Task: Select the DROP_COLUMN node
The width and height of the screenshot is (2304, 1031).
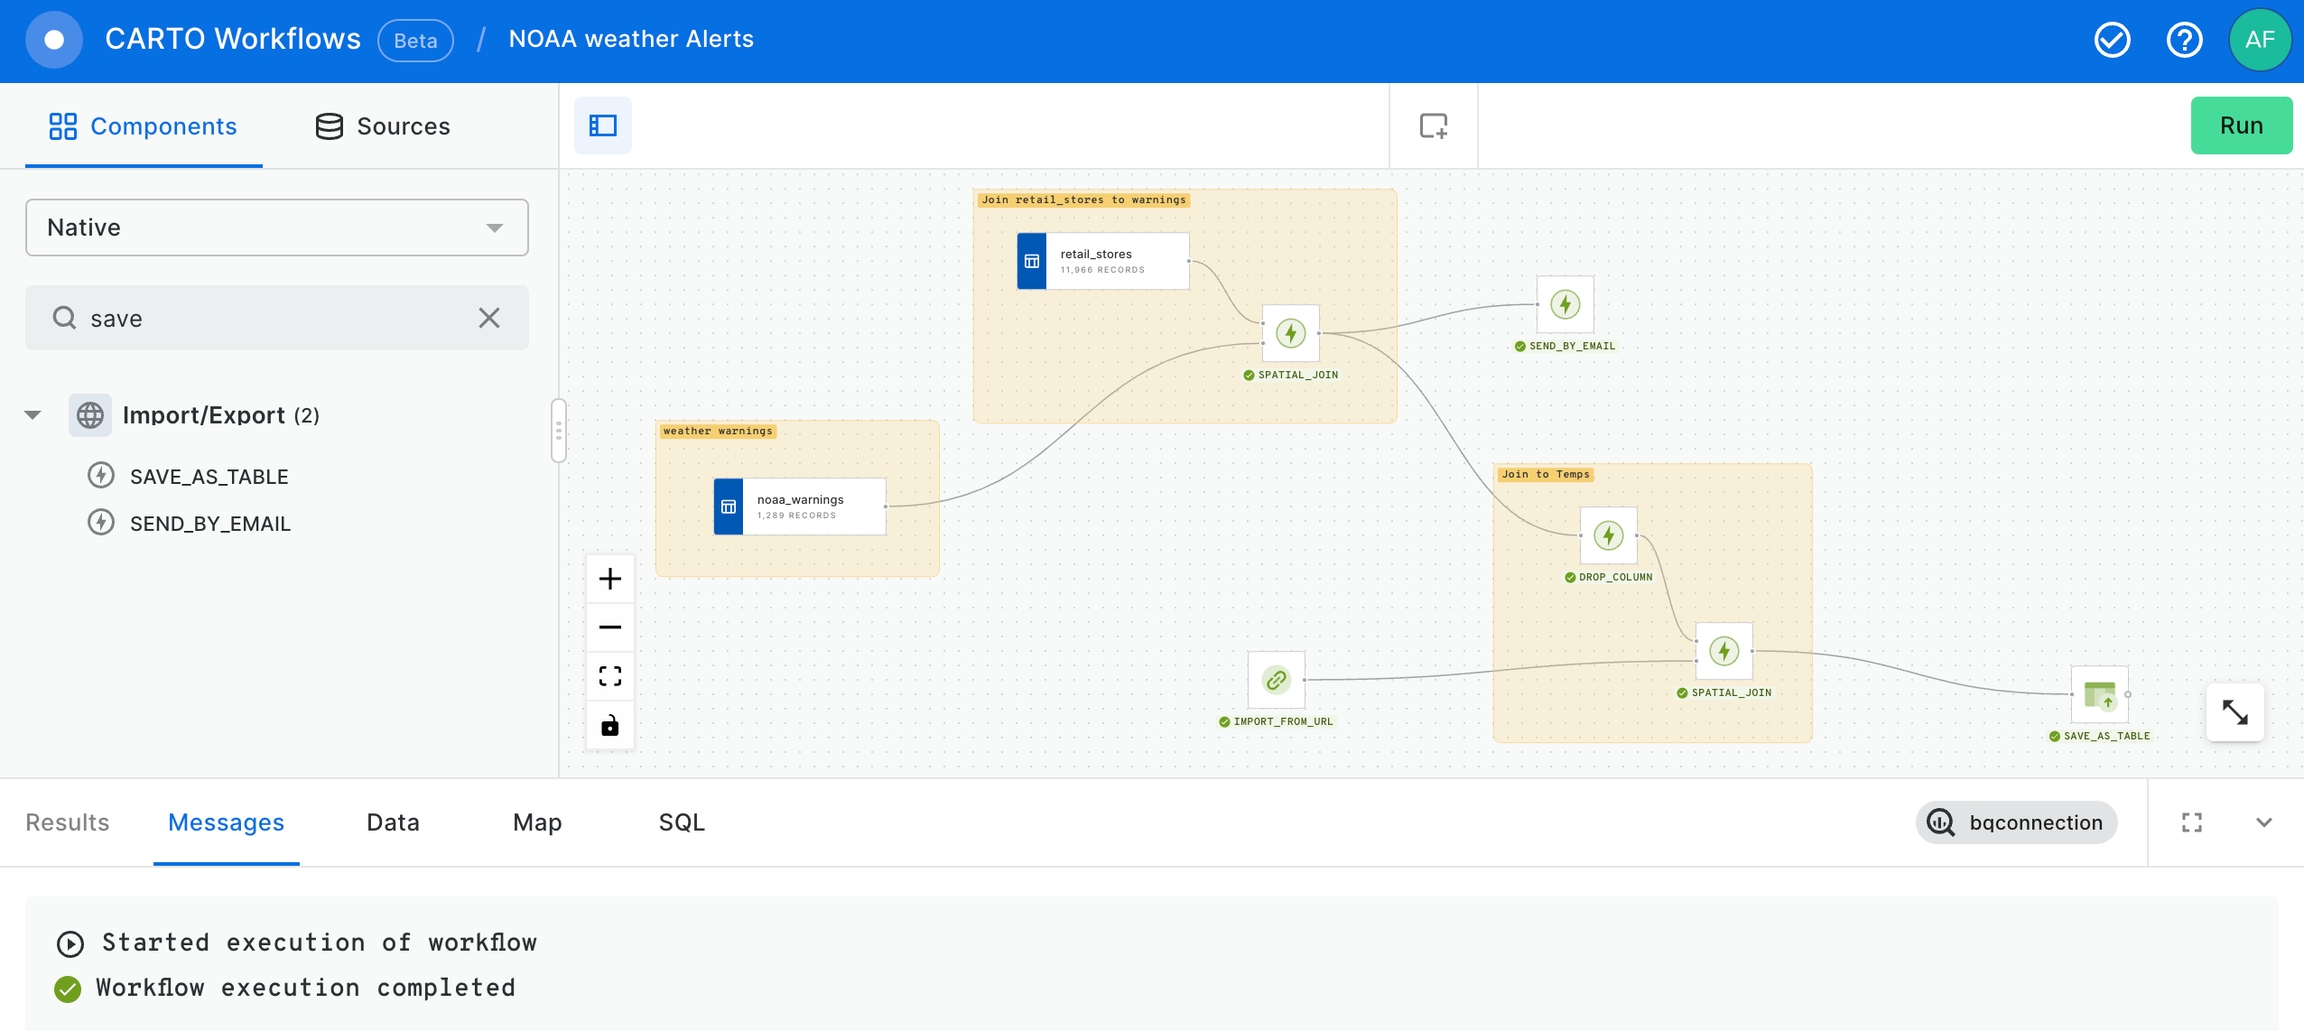Action: [1608, 535]
